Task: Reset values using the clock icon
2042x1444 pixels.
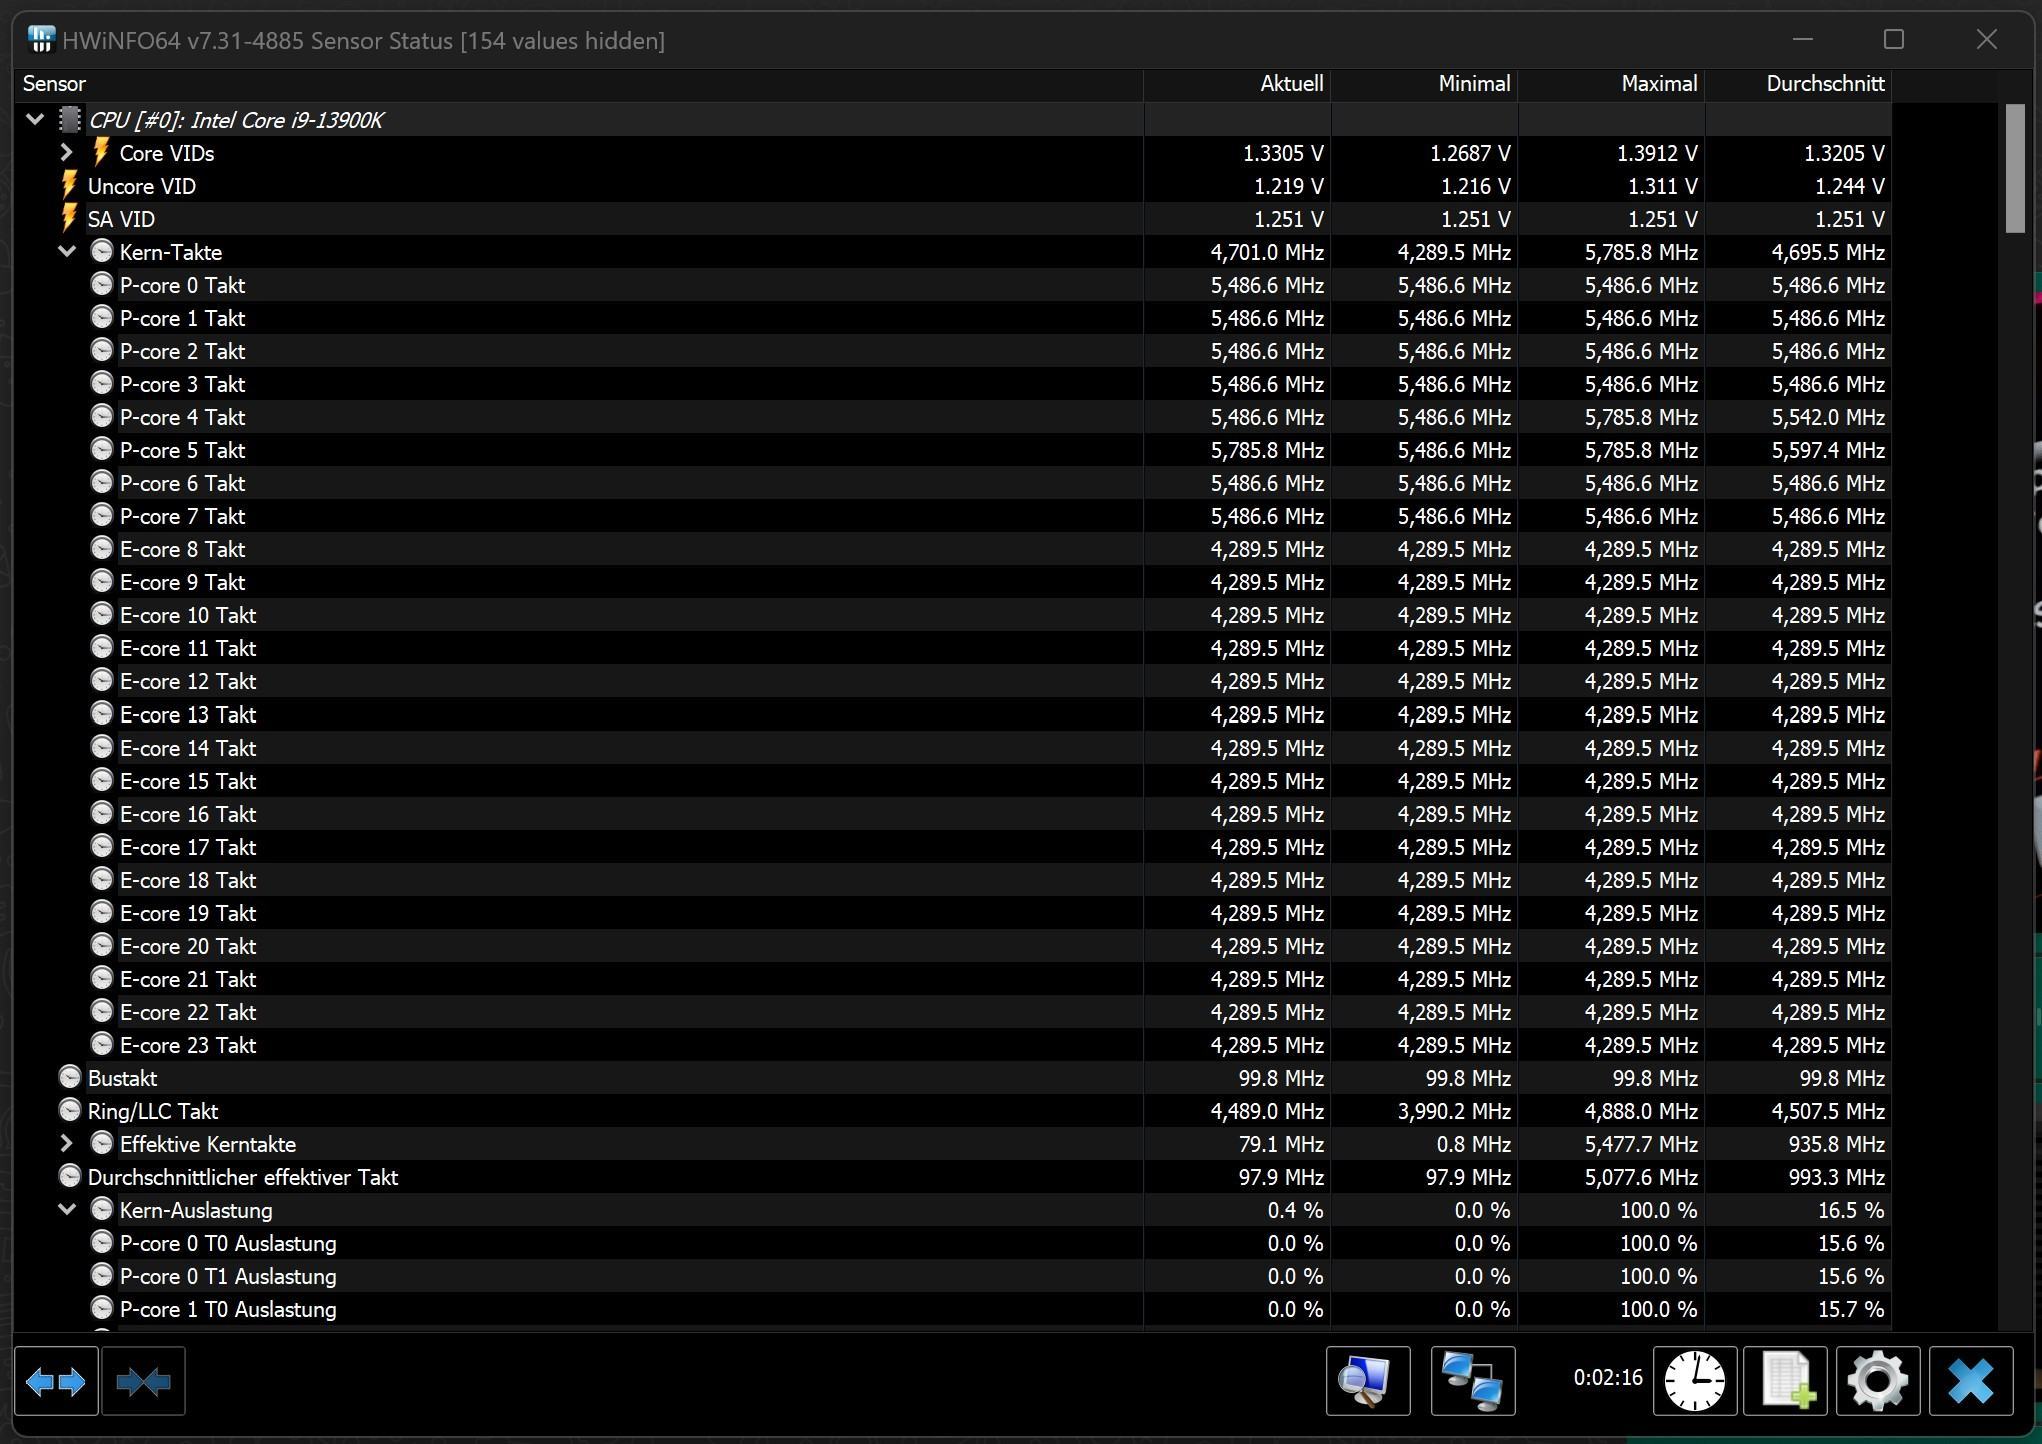Action: click(1694, 1382)
